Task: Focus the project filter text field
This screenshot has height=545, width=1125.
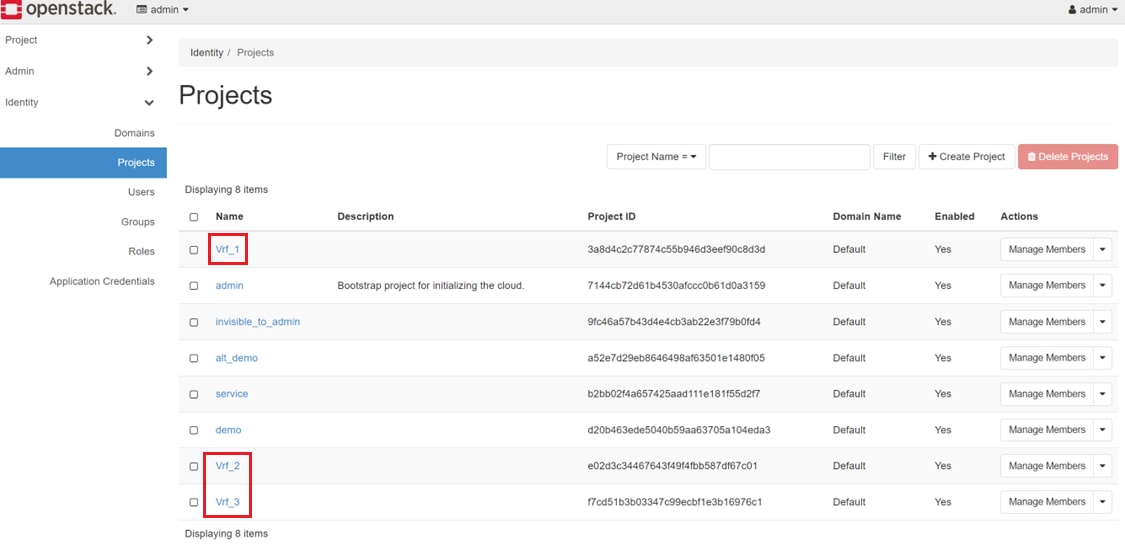Action: 789,157
